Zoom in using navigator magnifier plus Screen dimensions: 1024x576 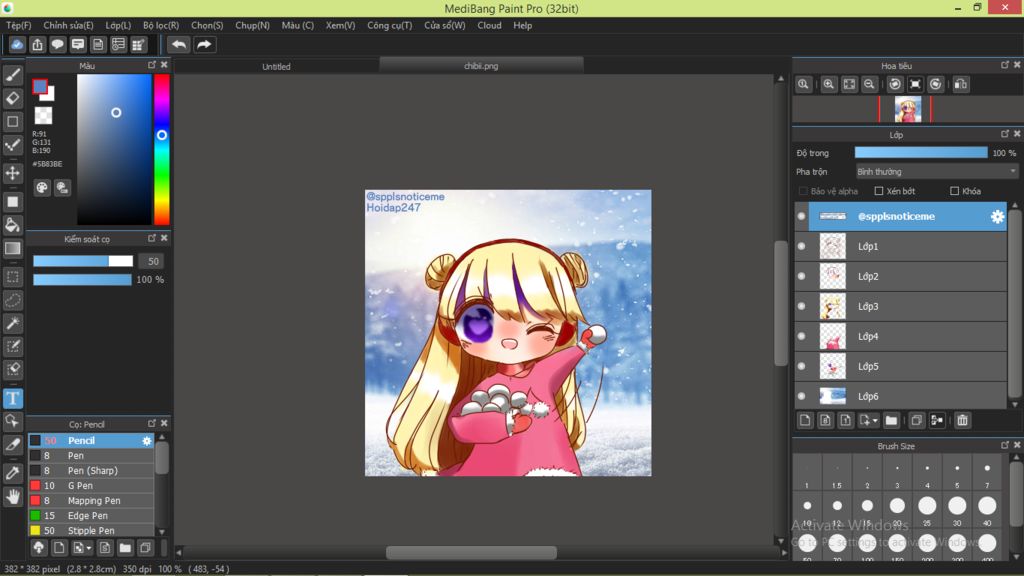[x=829, y=84]
